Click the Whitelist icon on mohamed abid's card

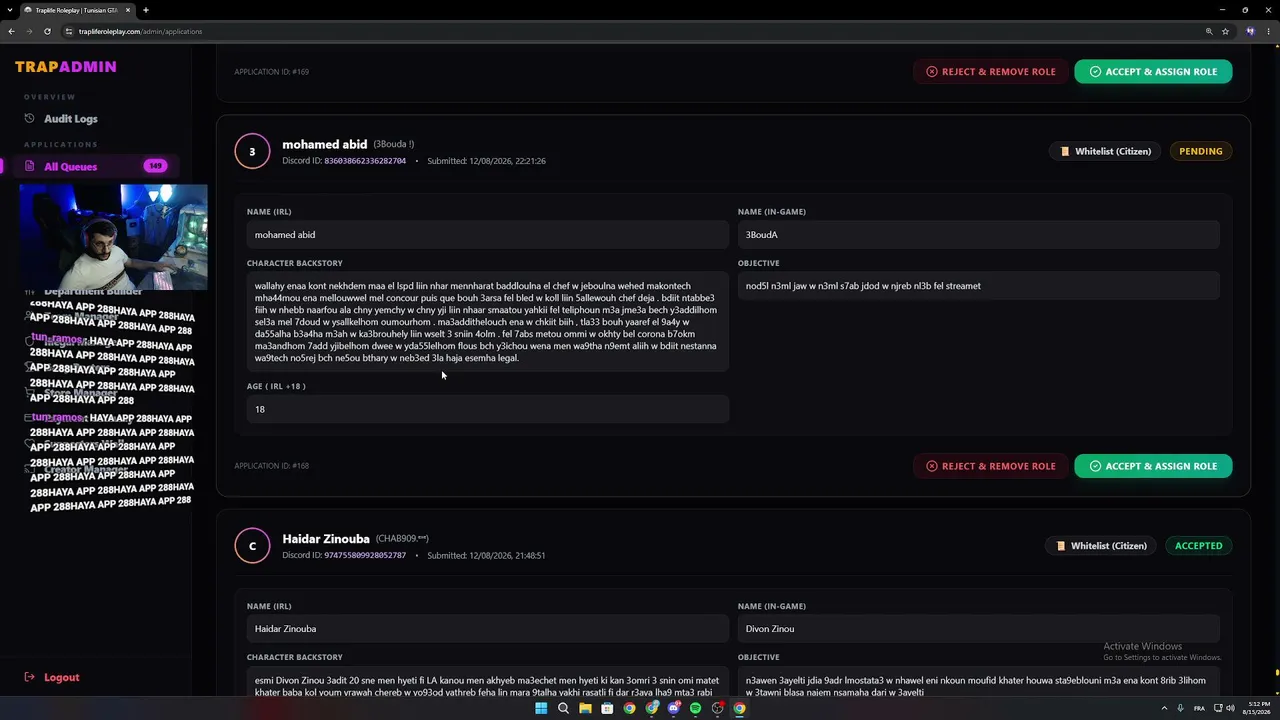(1064, 152)
